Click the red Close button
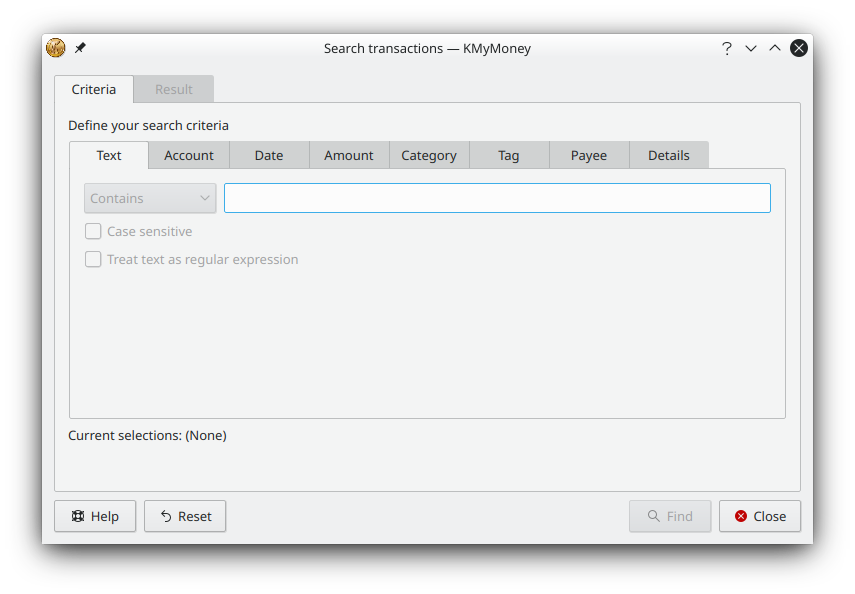 pyautogui.click(x=760, y=516)
